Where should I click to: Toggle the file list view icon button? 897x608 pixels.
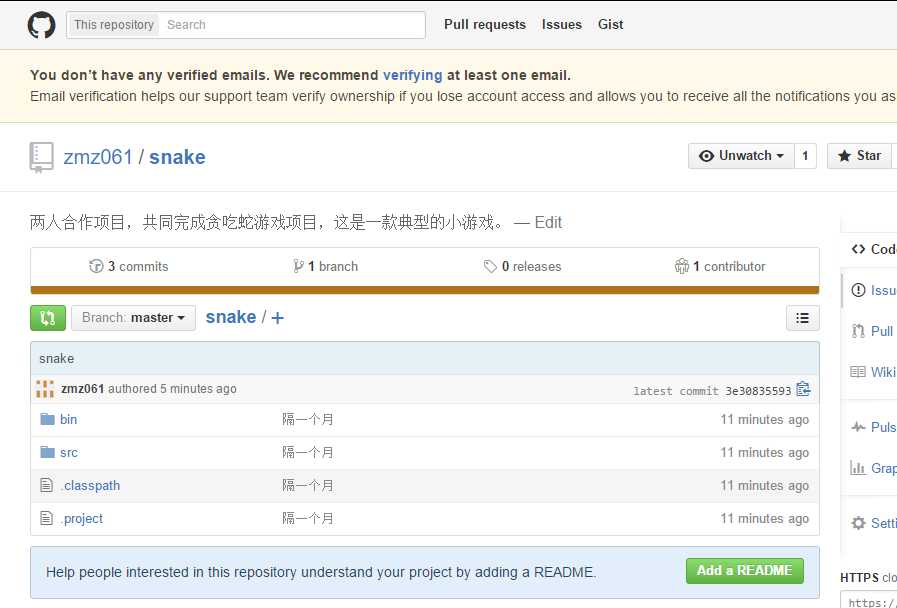(x=803, y=318)
